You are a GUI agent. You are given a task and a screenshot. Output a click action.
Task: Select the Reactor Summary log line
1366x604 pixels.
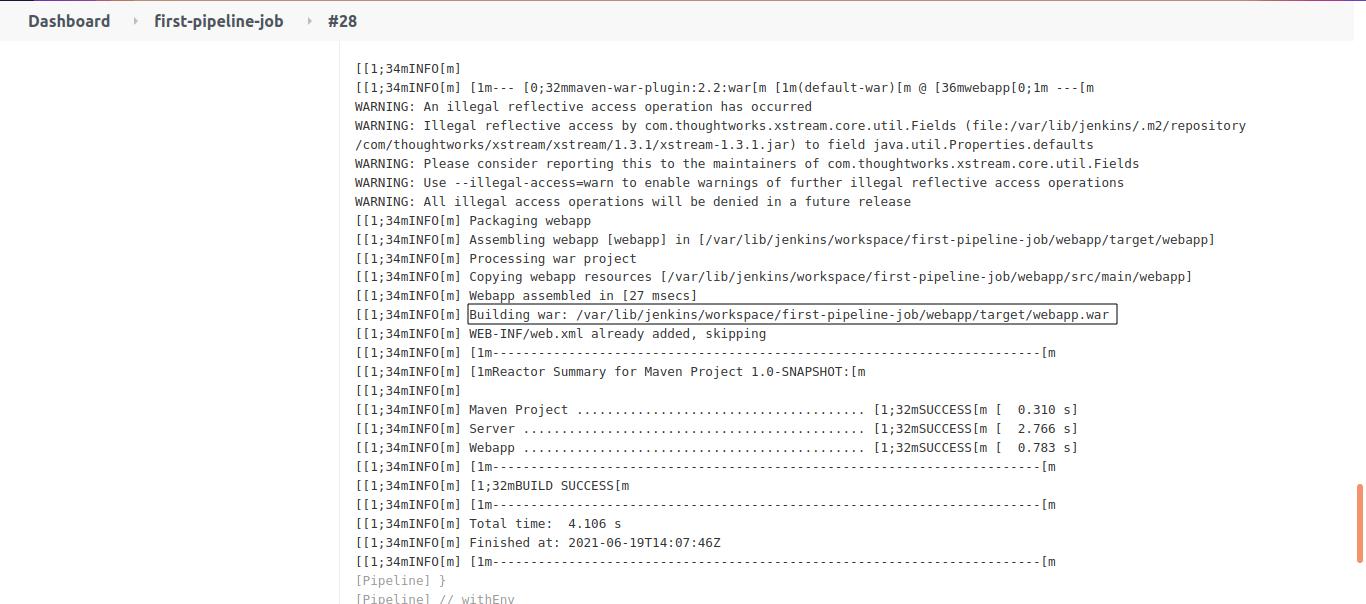610,372
